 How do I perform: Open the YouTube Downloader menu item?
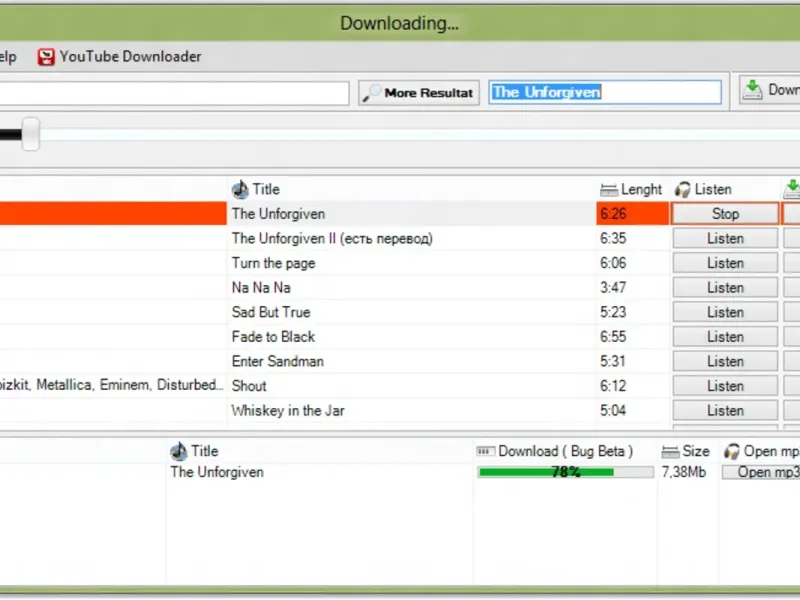[119, 57]
